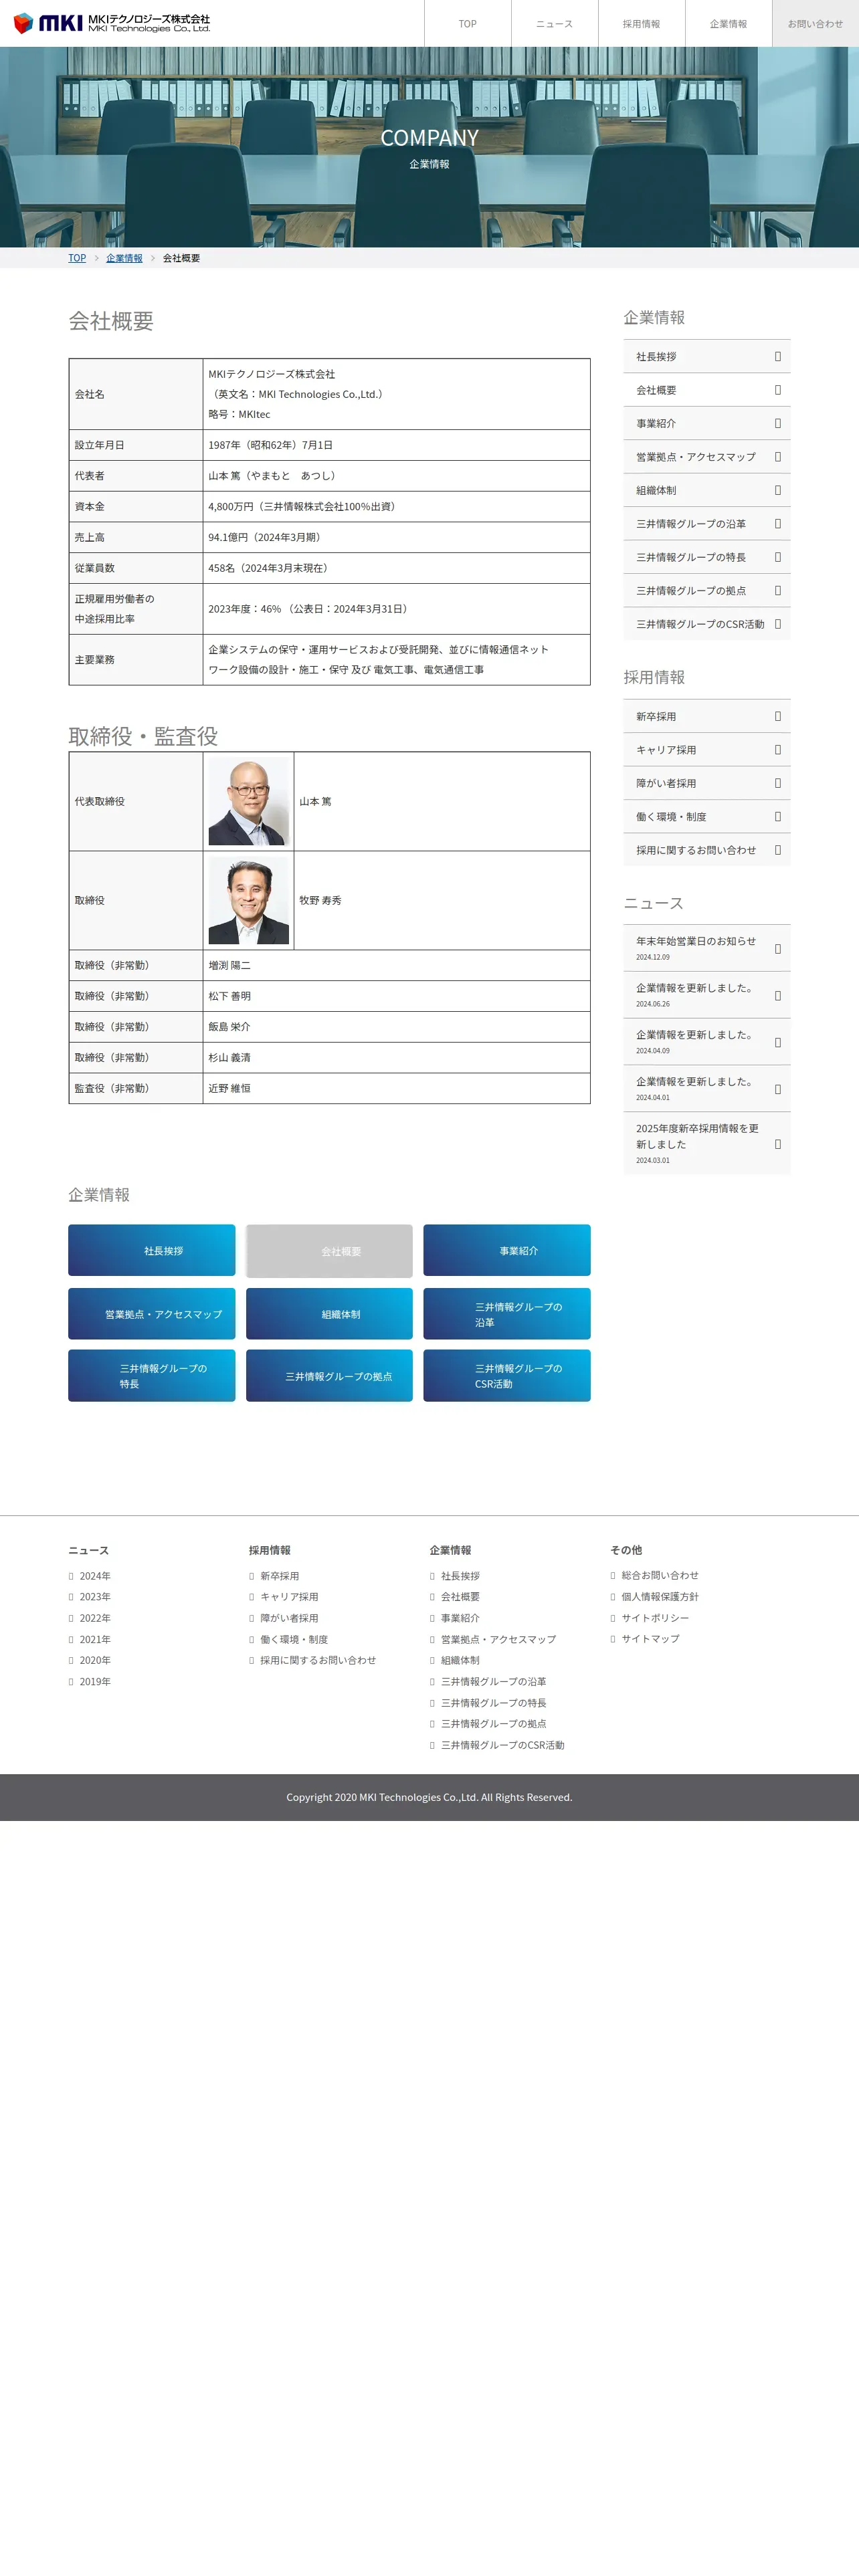Click the 三井情報グループの拠点 blue button
859x2576 pixels.
329,1375
